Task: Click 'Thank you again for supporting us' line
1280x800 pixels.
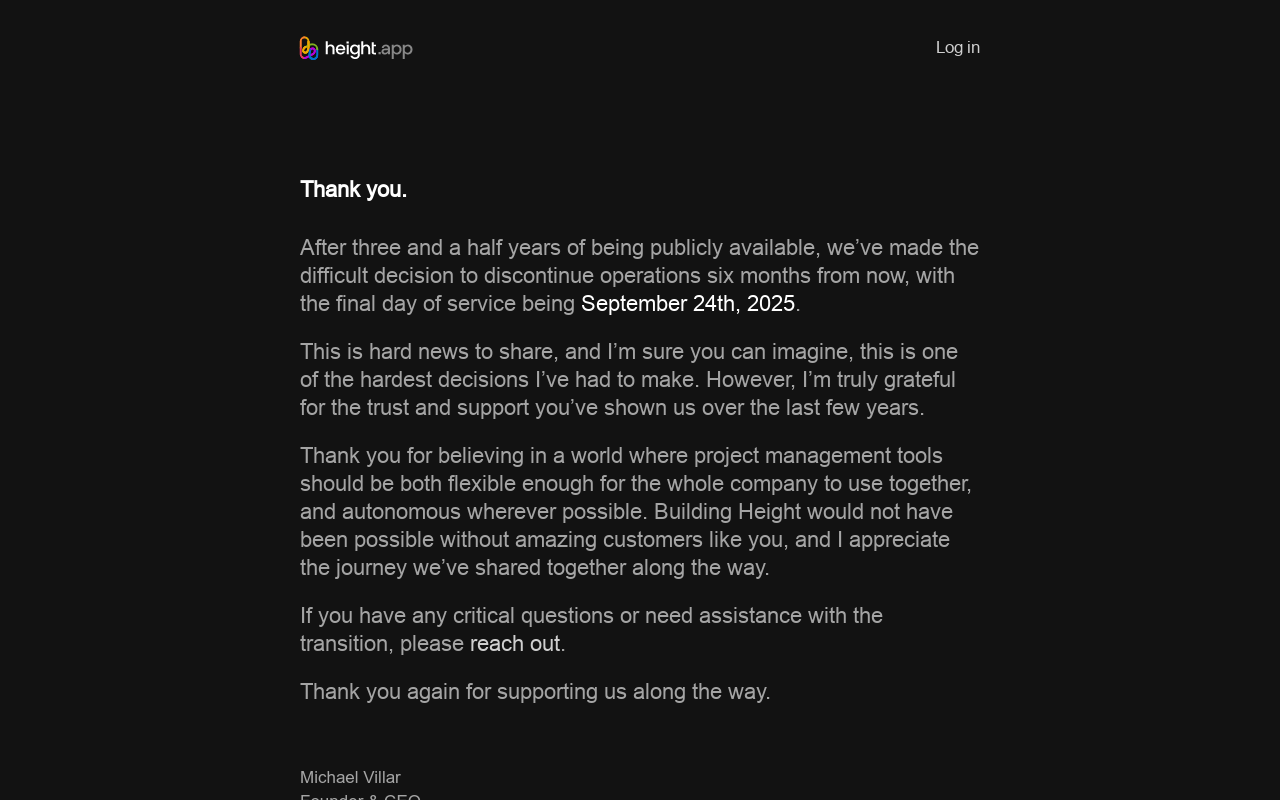Action: click(x=535, y=692)
